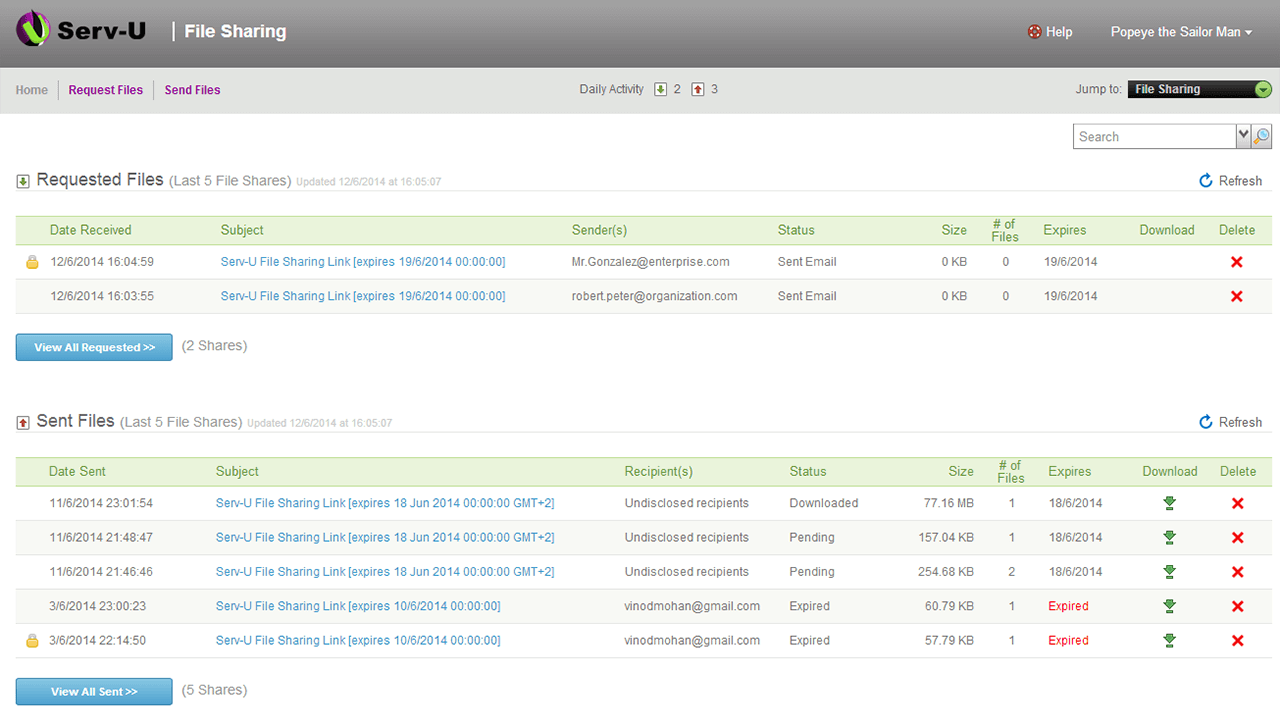Delete the sent share from 11/6/2014 21:48:47
The image size is (1280, 724).
tap(1238, 537)
